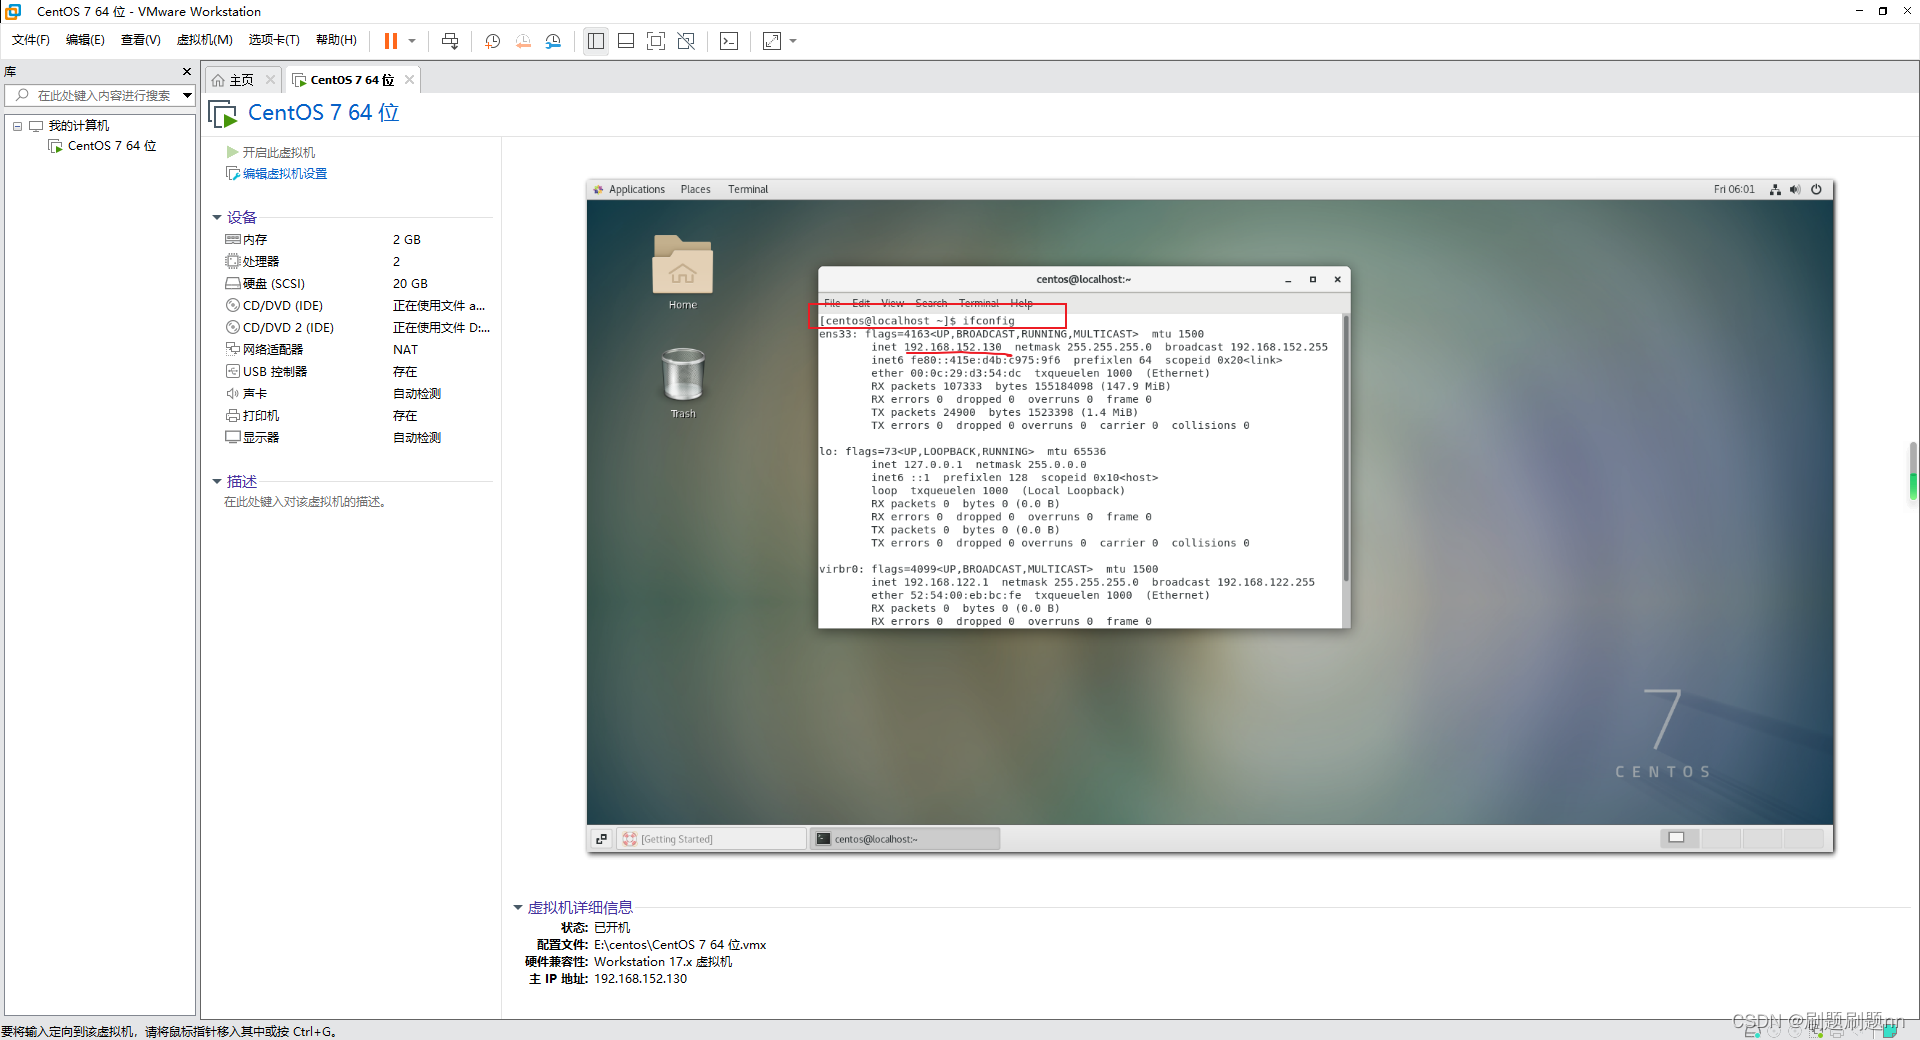Collapse the 虚拟机详细信息 section

click(518, 907)
